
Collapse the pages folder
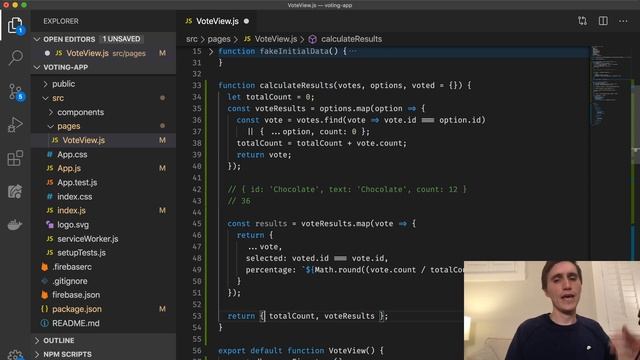tap(51, 126)
